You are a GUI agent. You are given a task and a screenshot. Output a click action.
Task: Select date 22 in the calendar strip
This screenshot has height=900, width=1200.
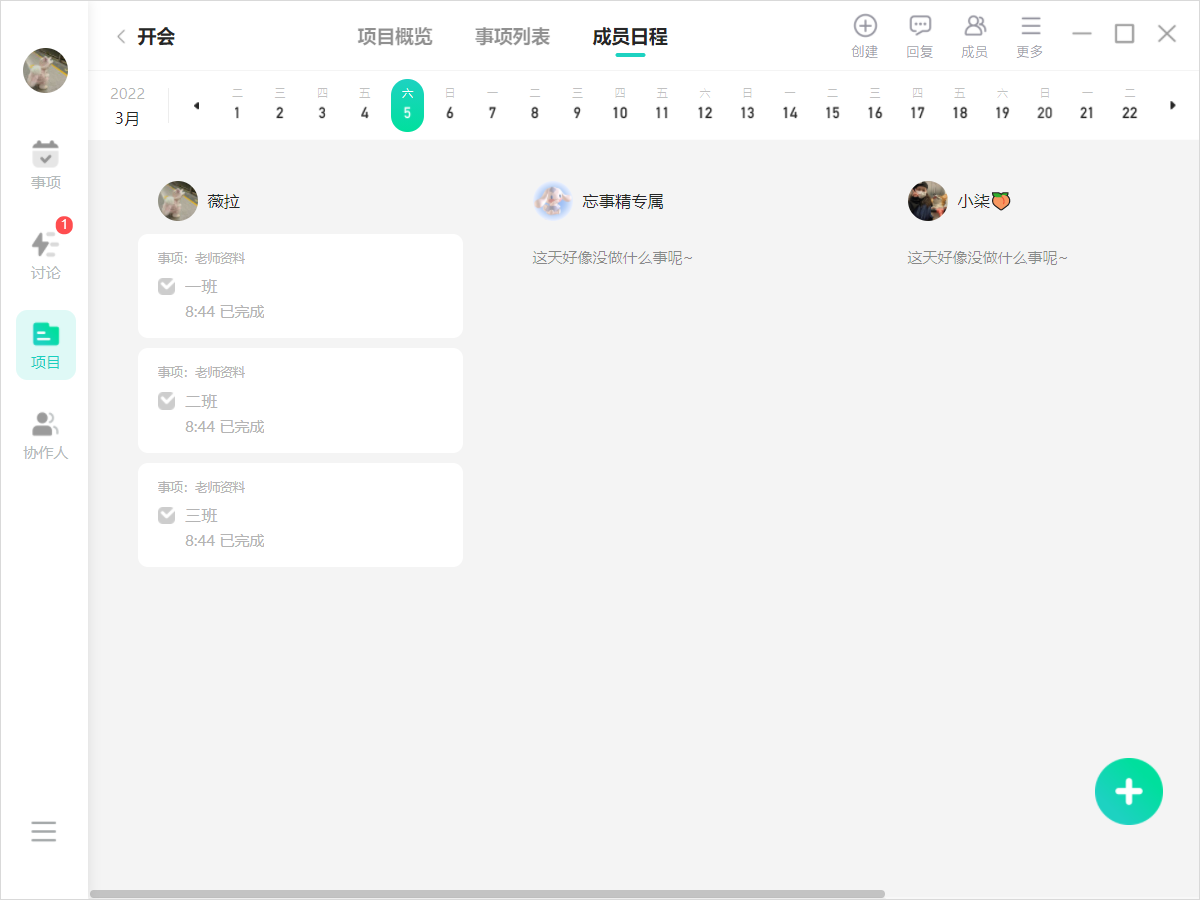tap(1130, 105)
